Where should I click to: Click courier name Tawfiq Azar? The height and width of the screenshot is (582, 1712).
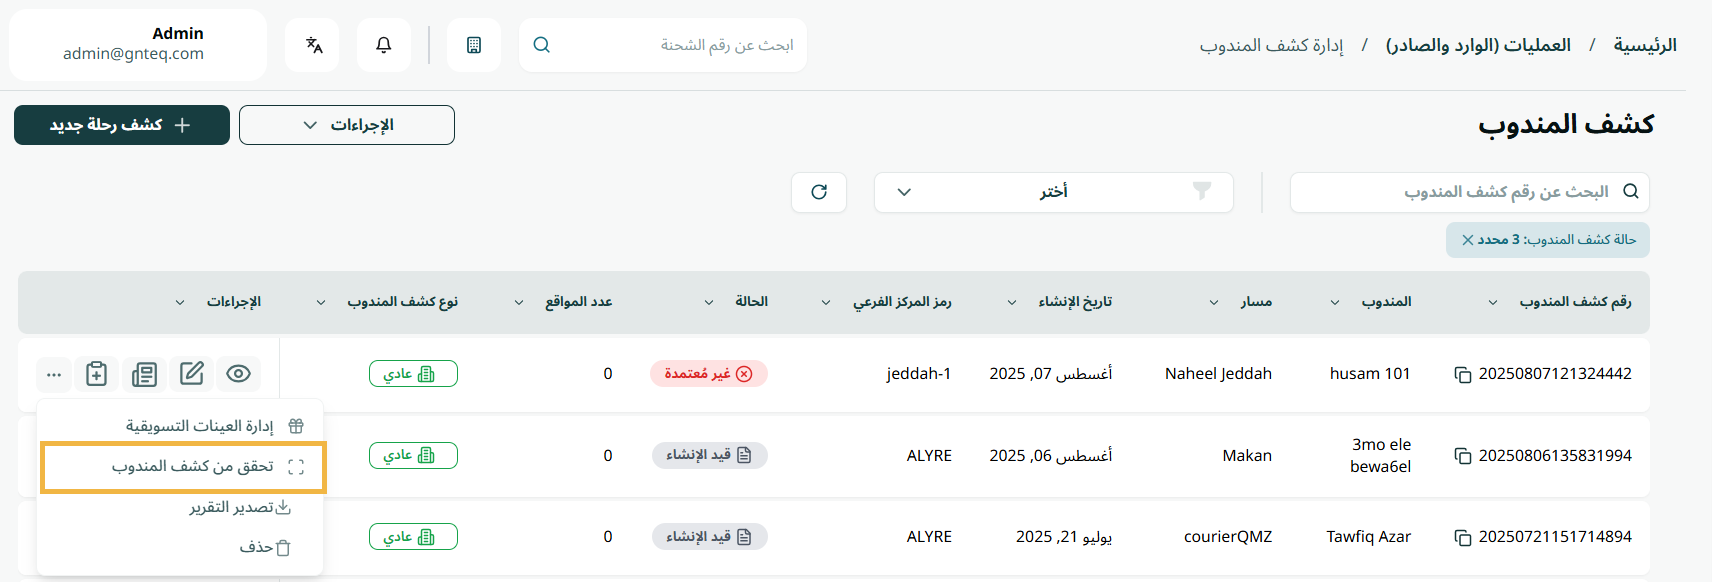point(1369,537)
